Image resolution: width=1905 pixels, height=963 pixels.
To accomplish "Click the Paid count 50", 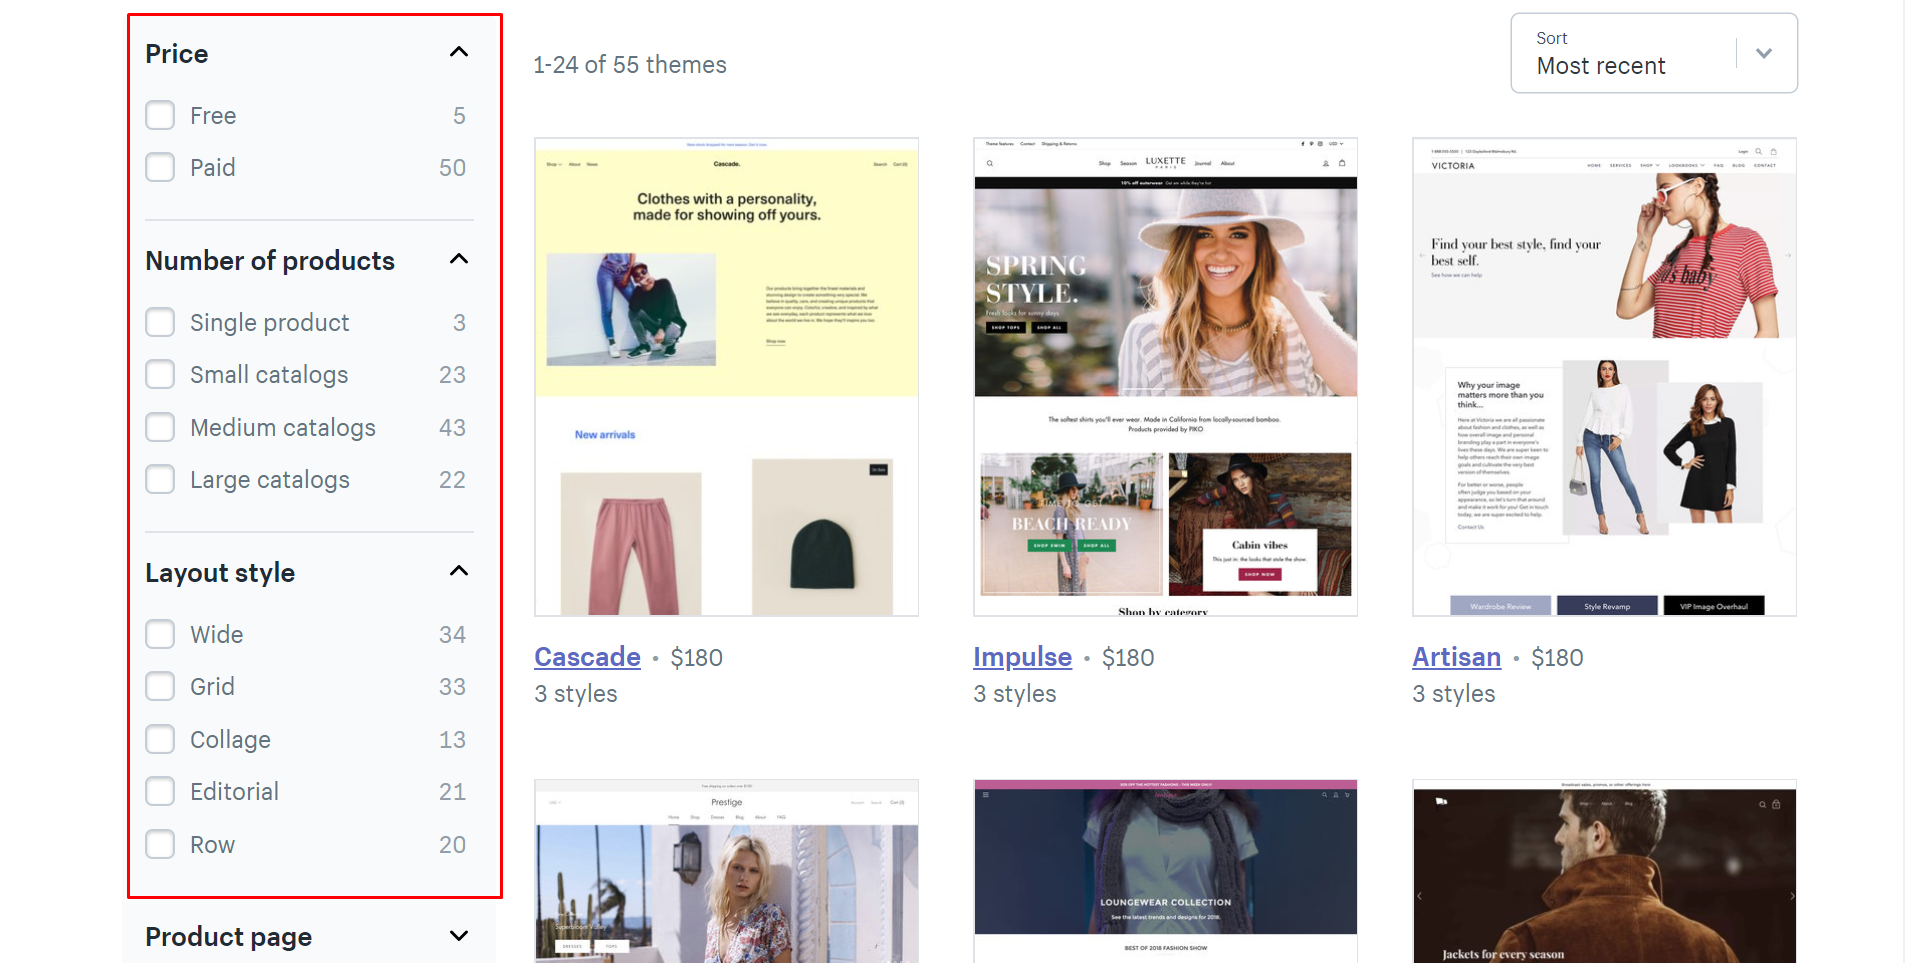I will point(452,168).
